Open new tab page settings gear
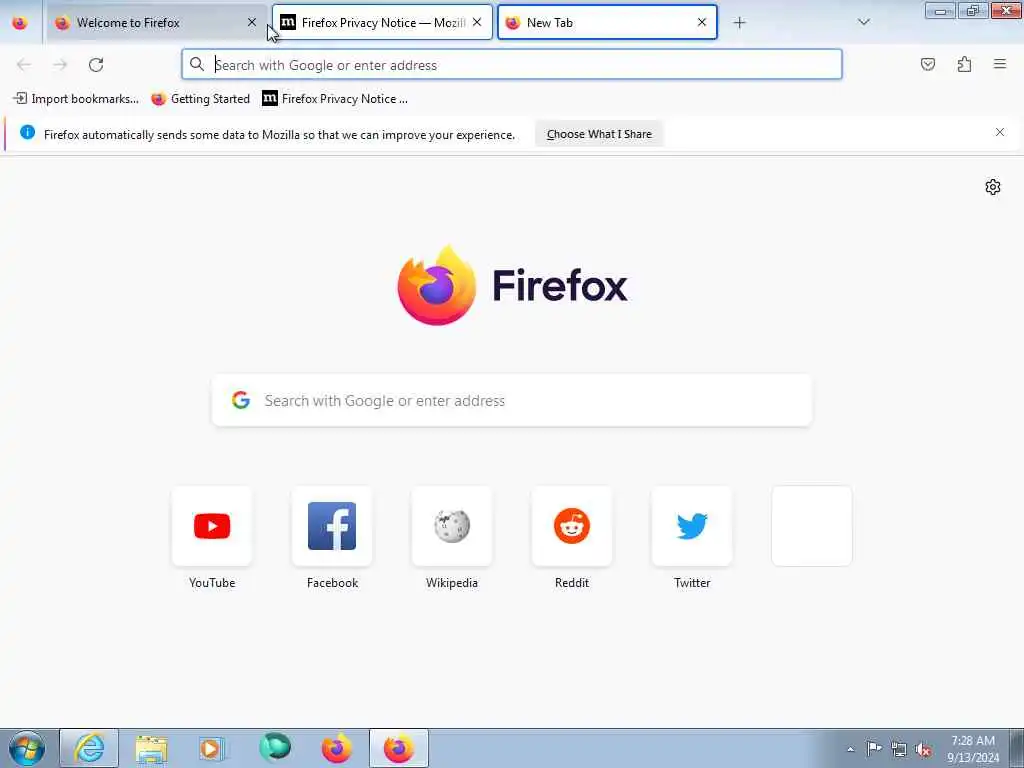 (x=993, y=187)
